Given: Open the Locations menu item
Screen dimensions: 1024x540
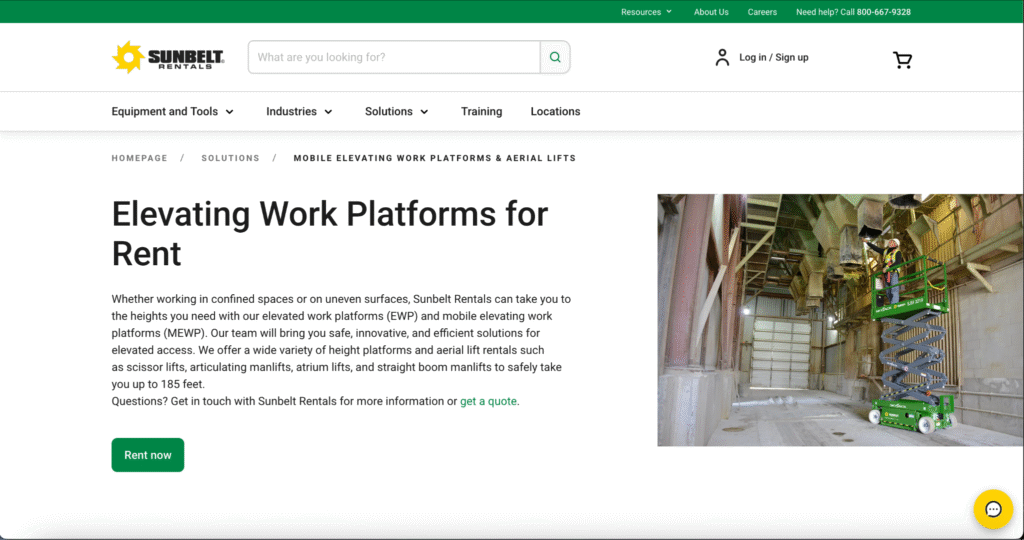Looking at the screenshot, I should click(x=555, y=112).
